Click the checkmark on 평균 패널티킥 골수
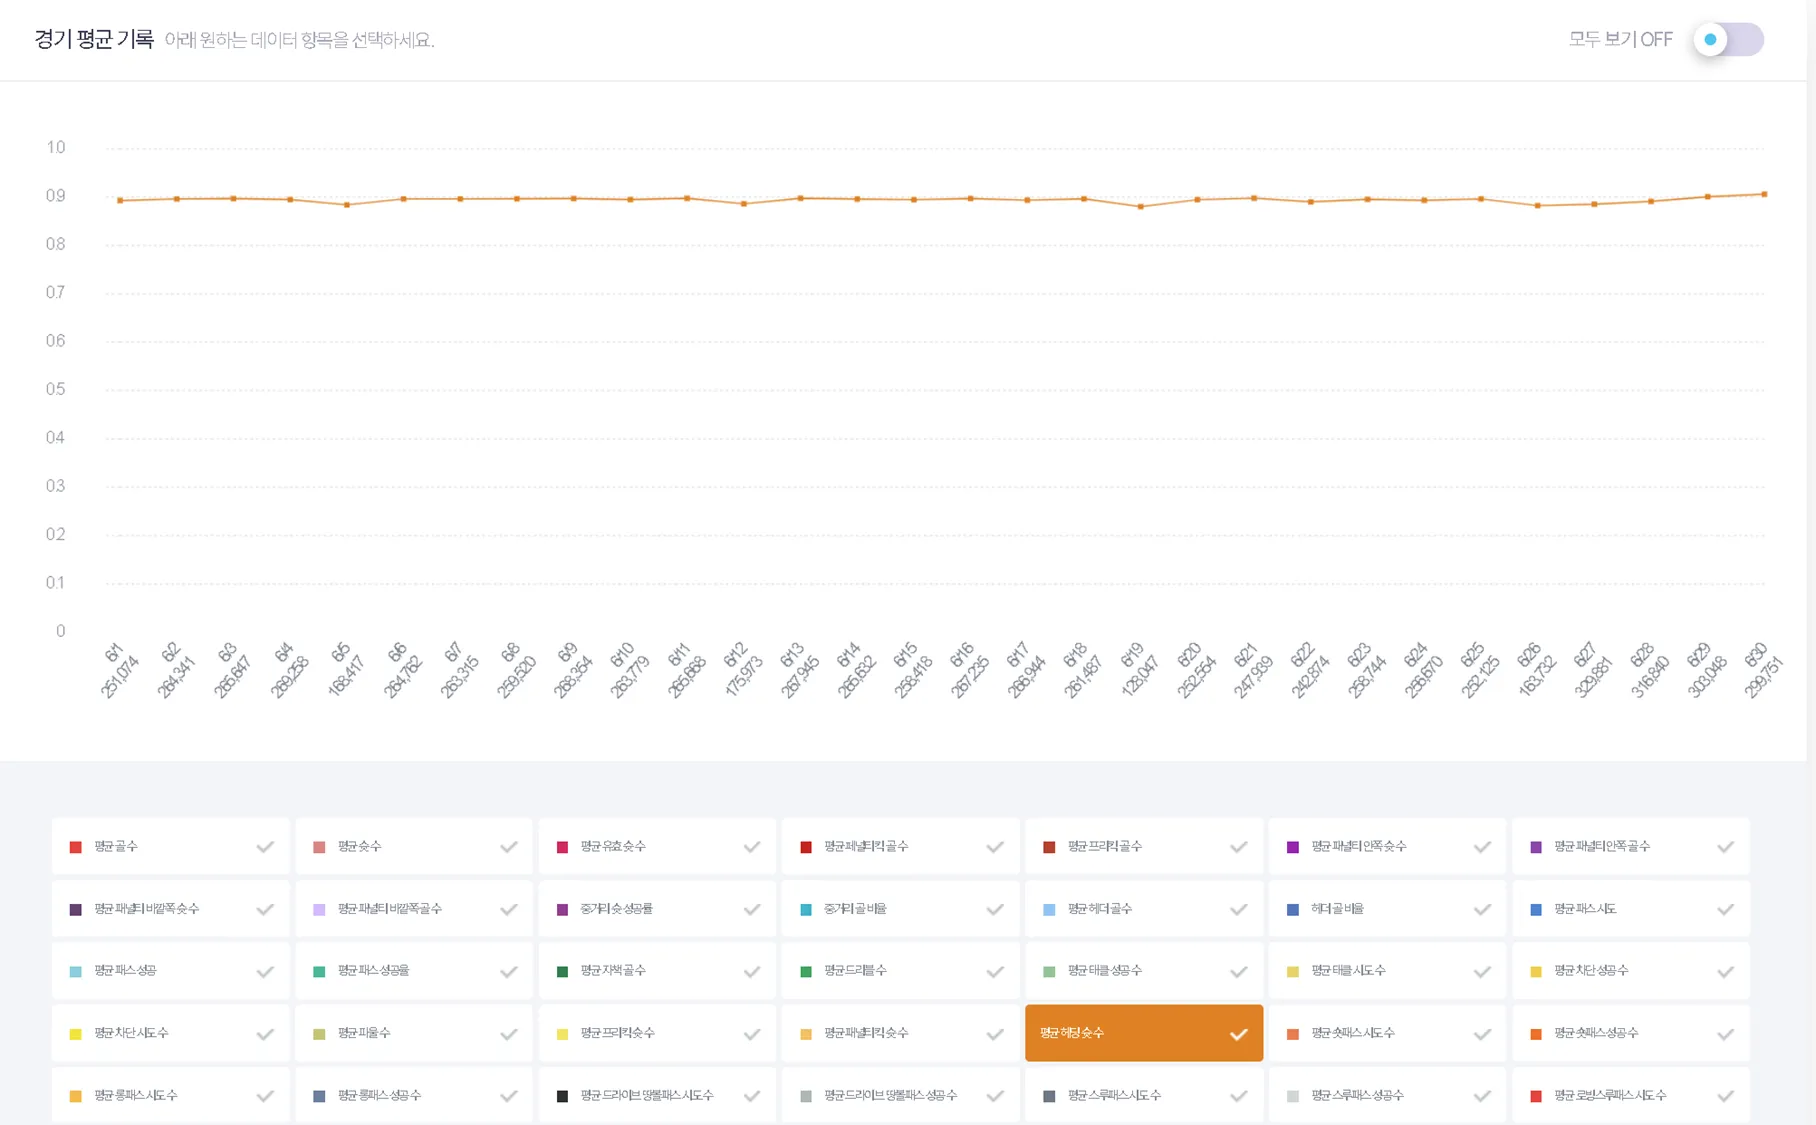This screenshot has width=1816, height=1125. click(995, 847)
